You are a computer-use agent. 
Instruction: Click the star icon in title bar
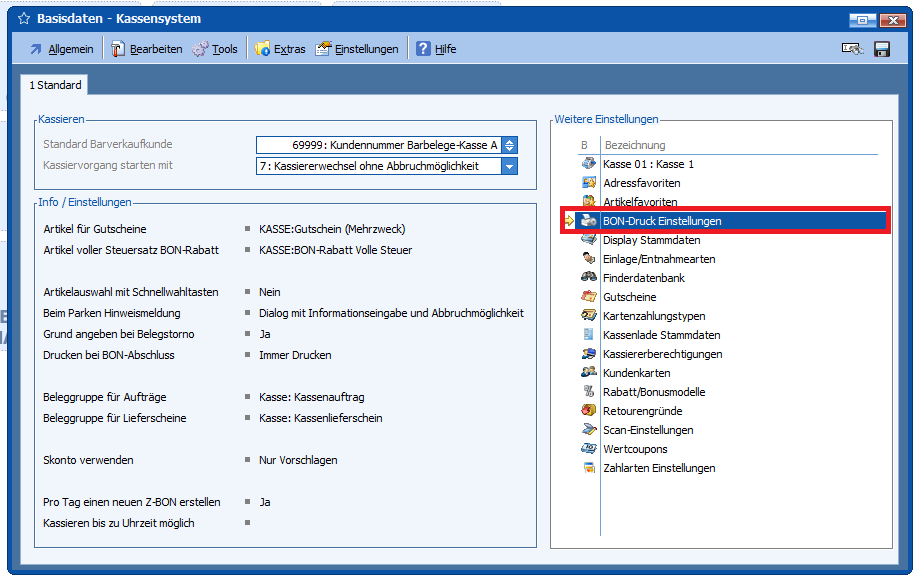24,19
